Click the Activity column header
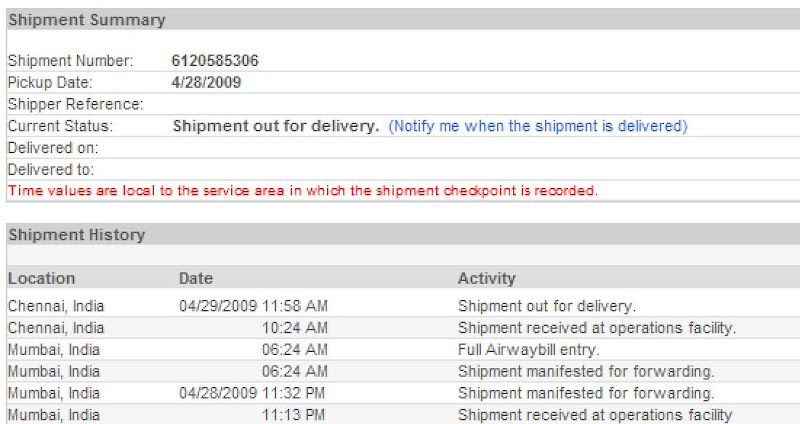The image size is (800, 424). pyautogui.click(x=486, y=279)
